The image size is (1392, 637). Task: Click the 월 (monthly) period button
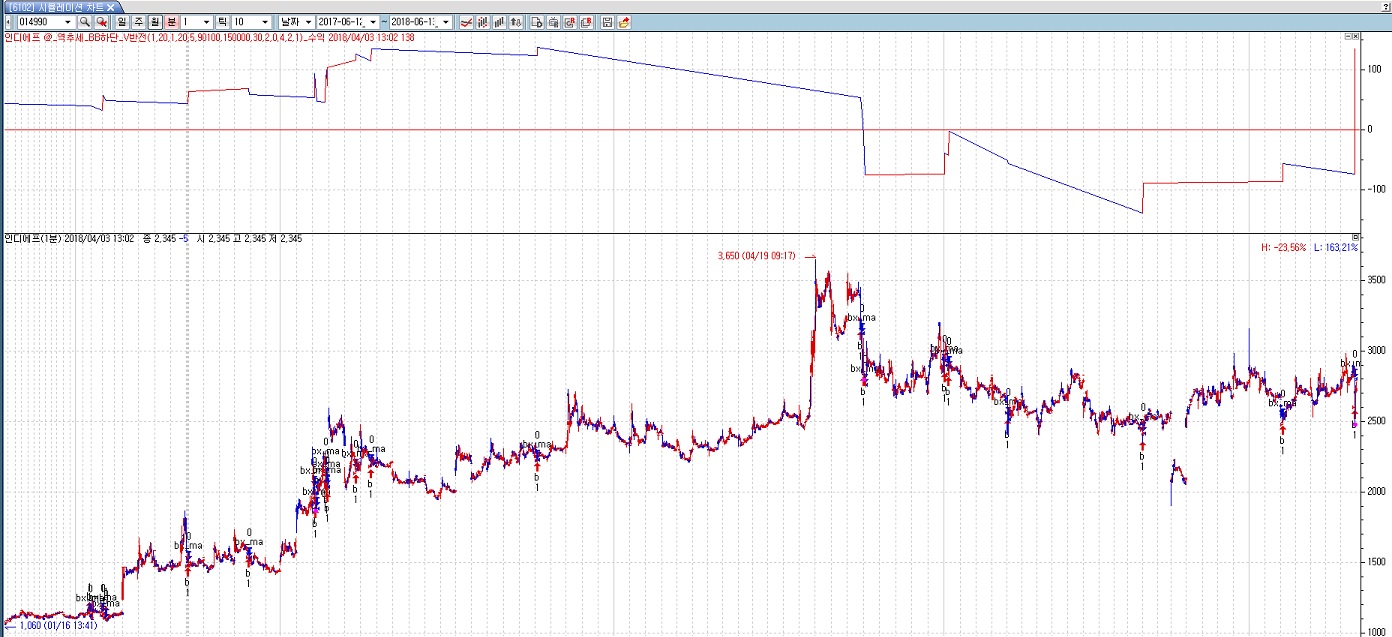155,22
